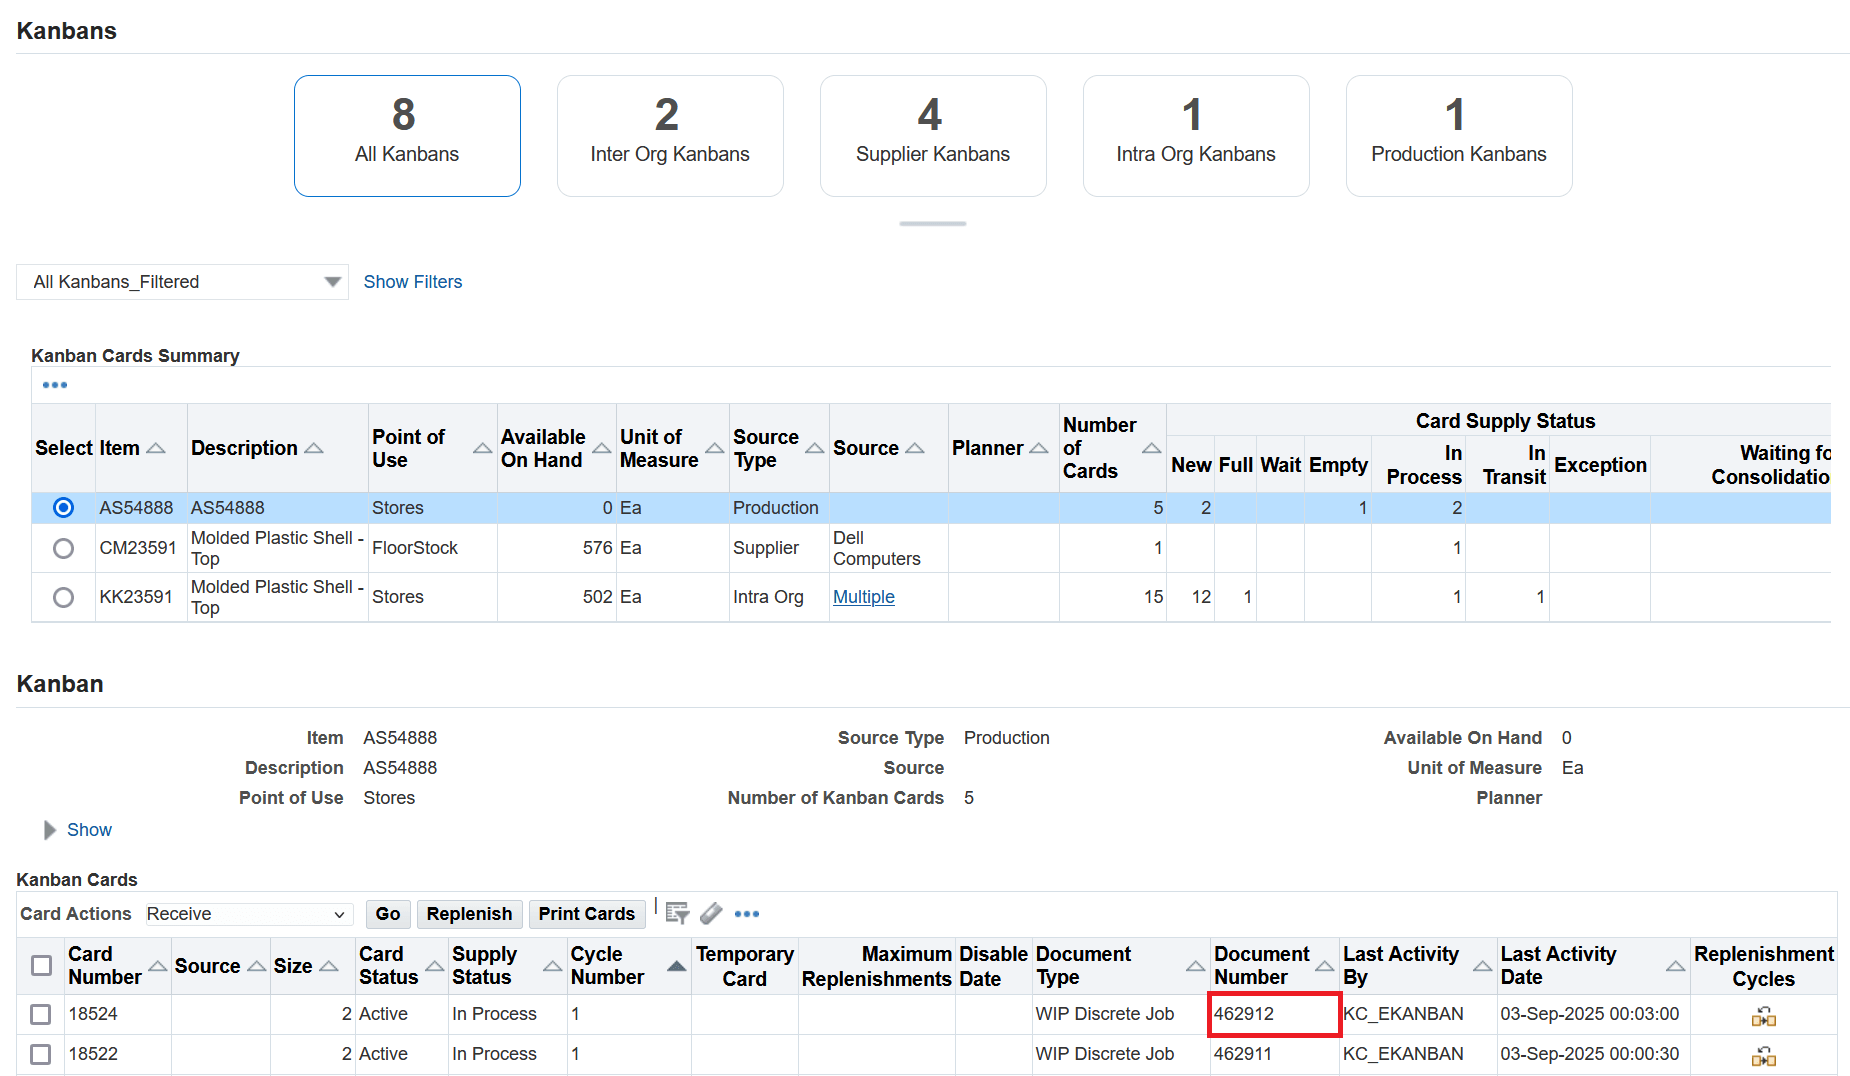
Task: Sort the Last Activity Date column
Action: [x=1676, y=966]
